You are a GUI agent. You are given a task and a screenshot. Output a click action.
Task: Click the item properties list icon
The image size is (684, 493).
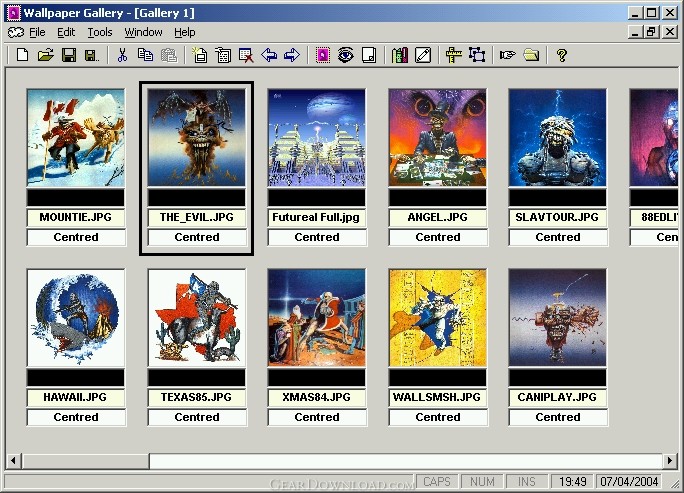[223, 55]
